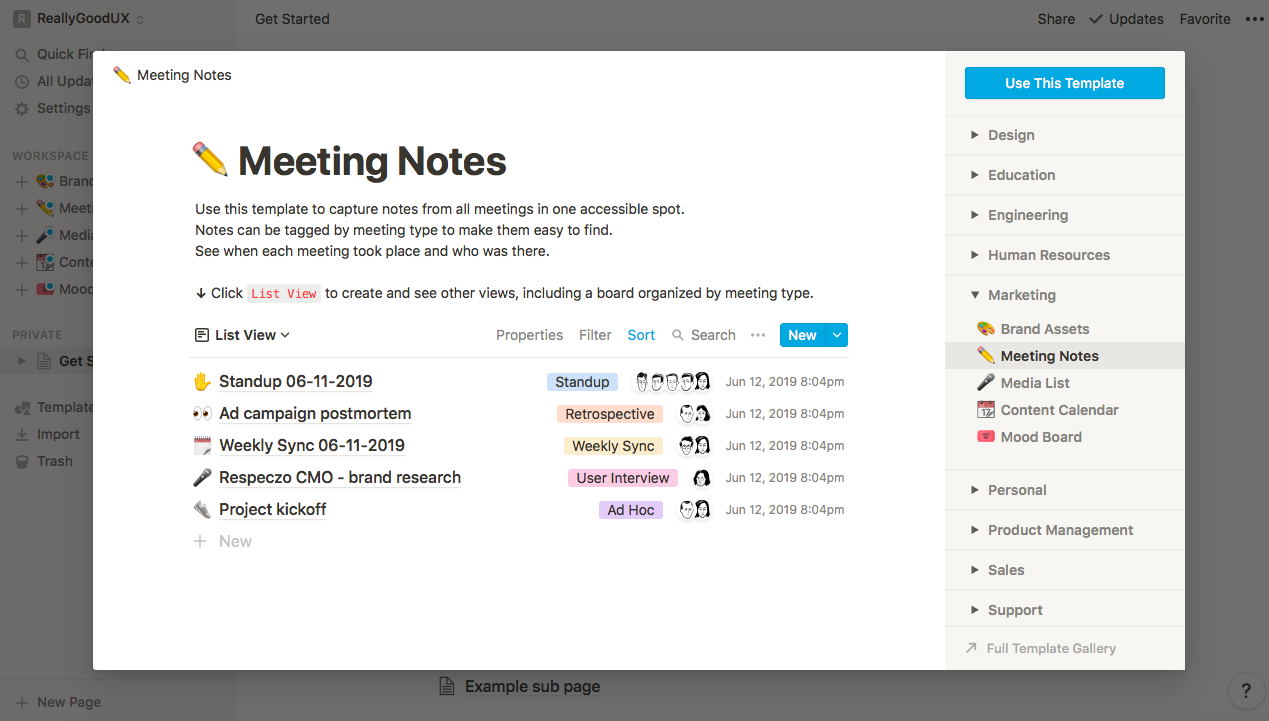Expand the Product Management category
The height and width of the screenshot is (721, 1269).
point(975,530)
